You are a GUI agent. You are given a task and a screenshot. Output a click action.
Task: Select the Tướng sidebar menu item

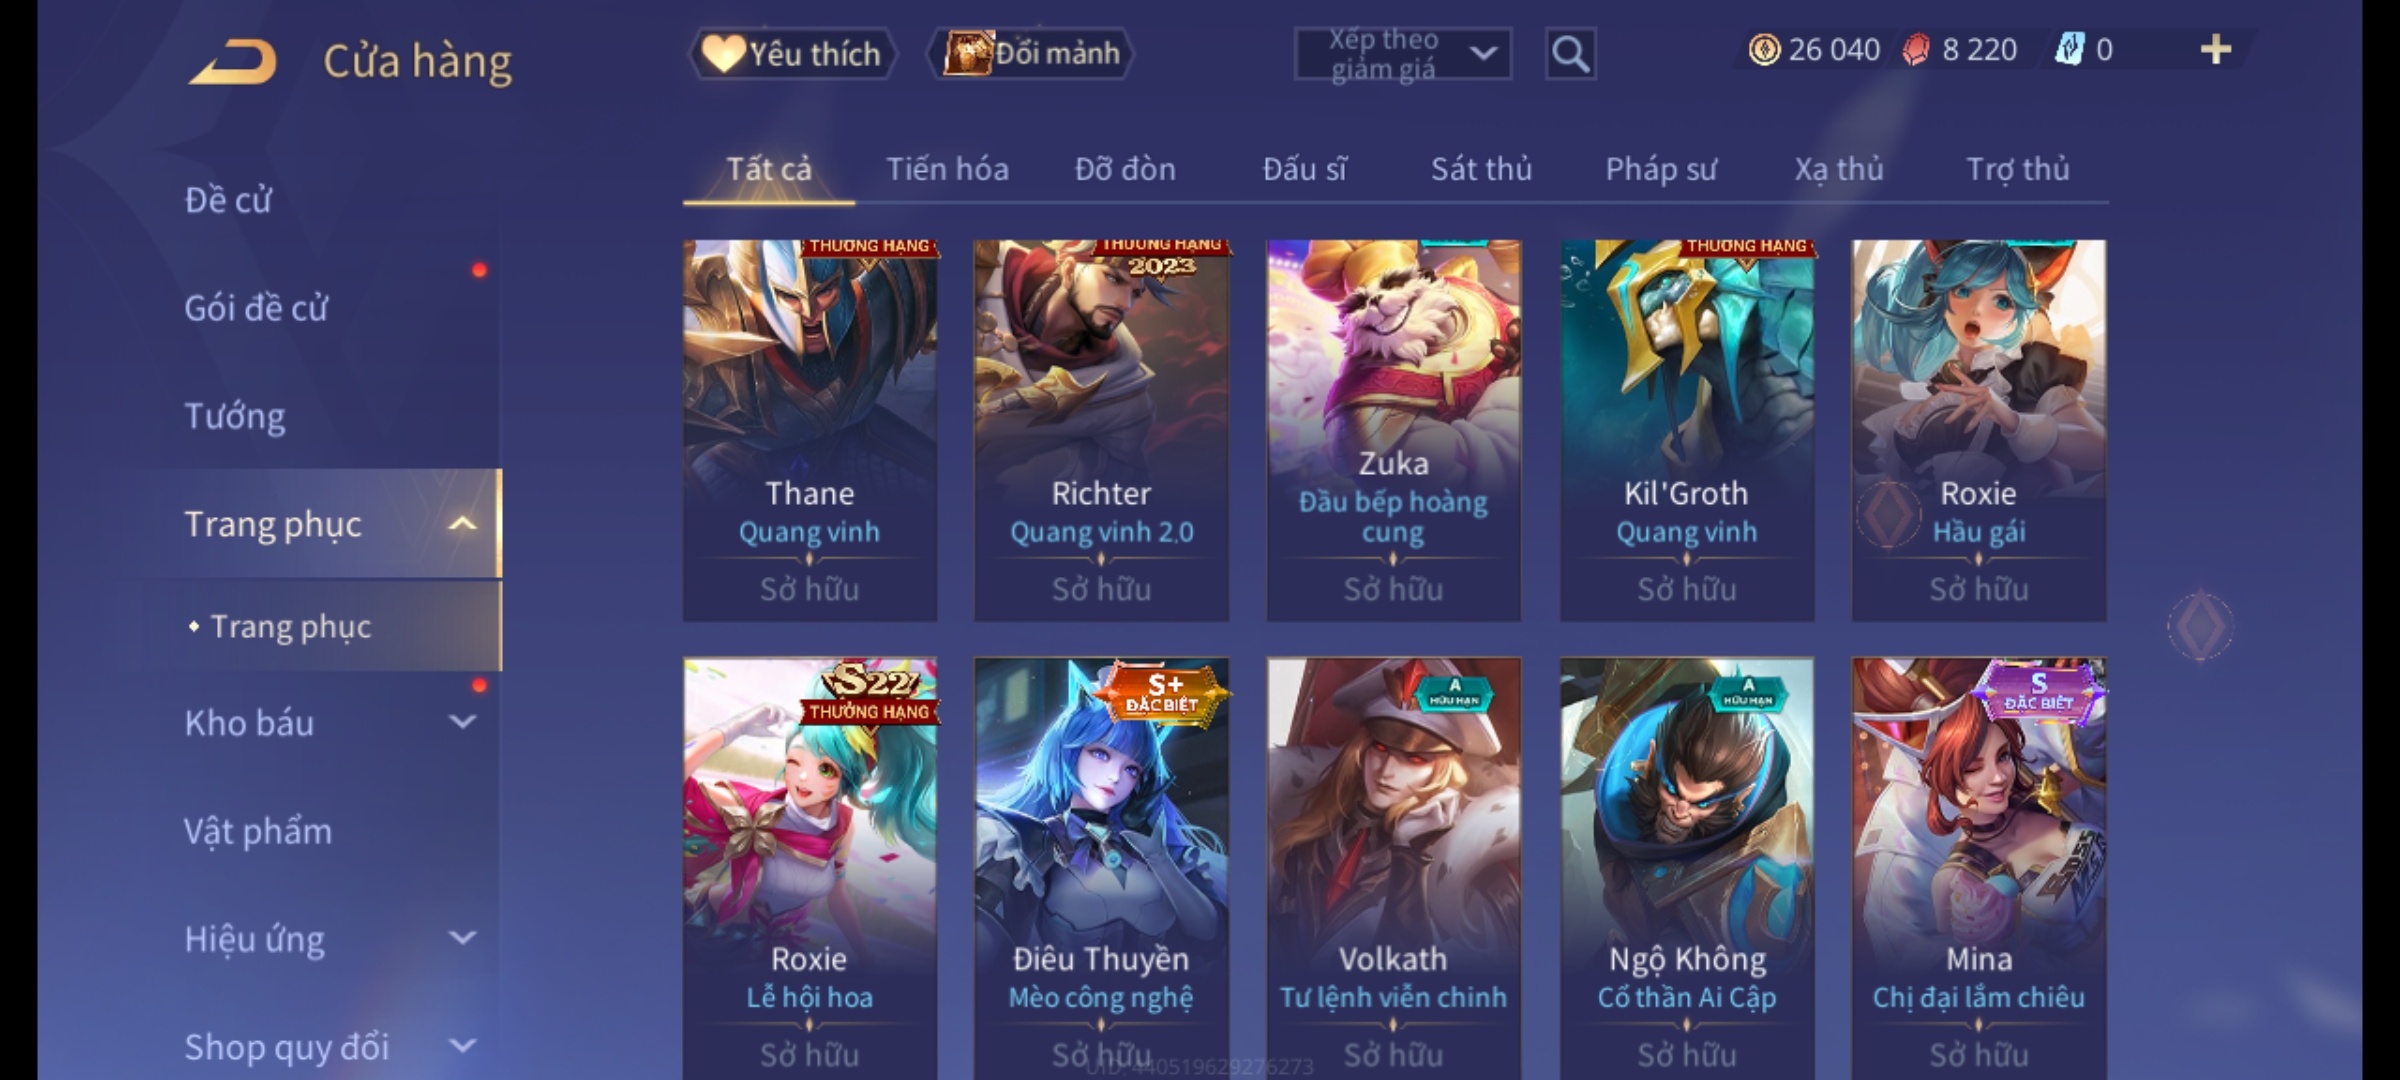pos(235,416)
